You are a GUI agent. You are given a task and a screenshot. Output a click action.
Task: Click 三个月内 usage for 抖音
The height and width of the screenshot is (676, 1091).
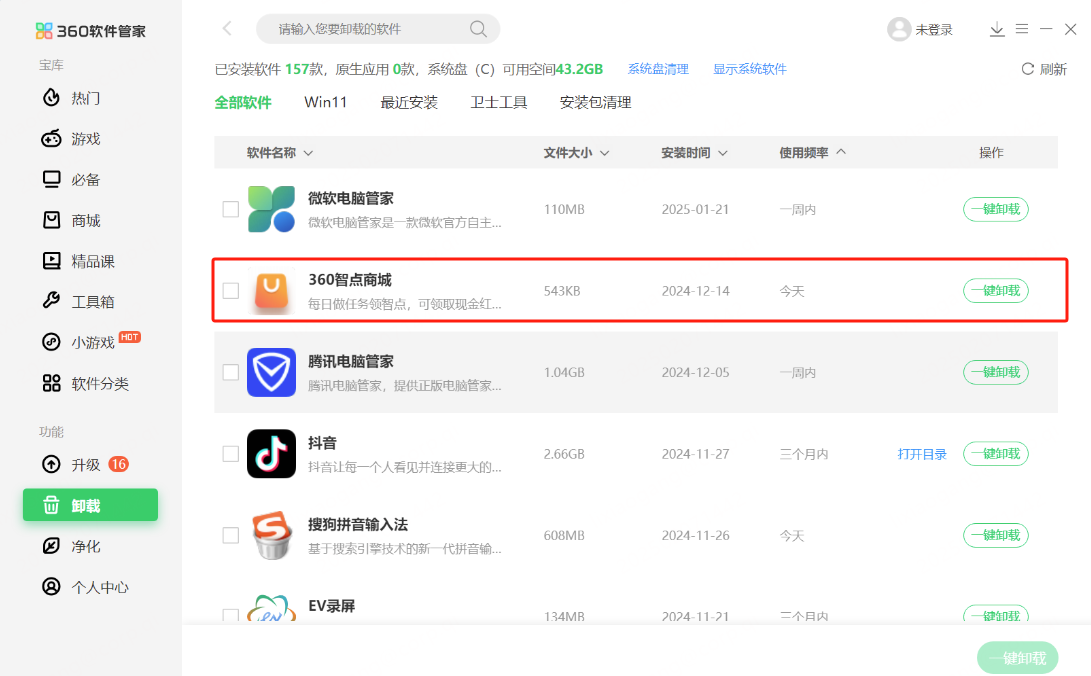click(x=804, y=454)
